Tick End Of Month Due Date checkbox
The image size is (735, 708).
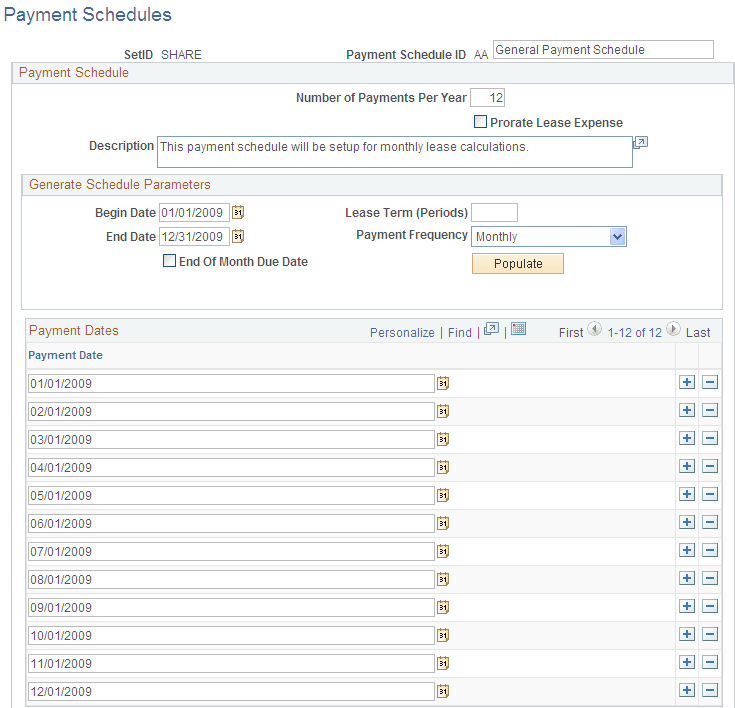(169, 261)
